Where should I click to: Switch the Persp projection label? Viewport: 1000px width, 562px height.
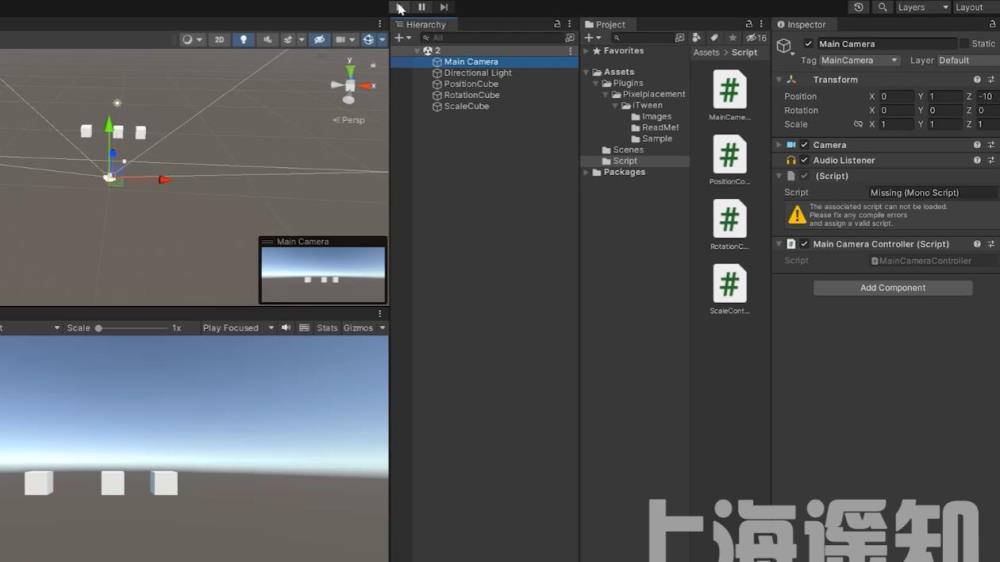coord(349,120)
